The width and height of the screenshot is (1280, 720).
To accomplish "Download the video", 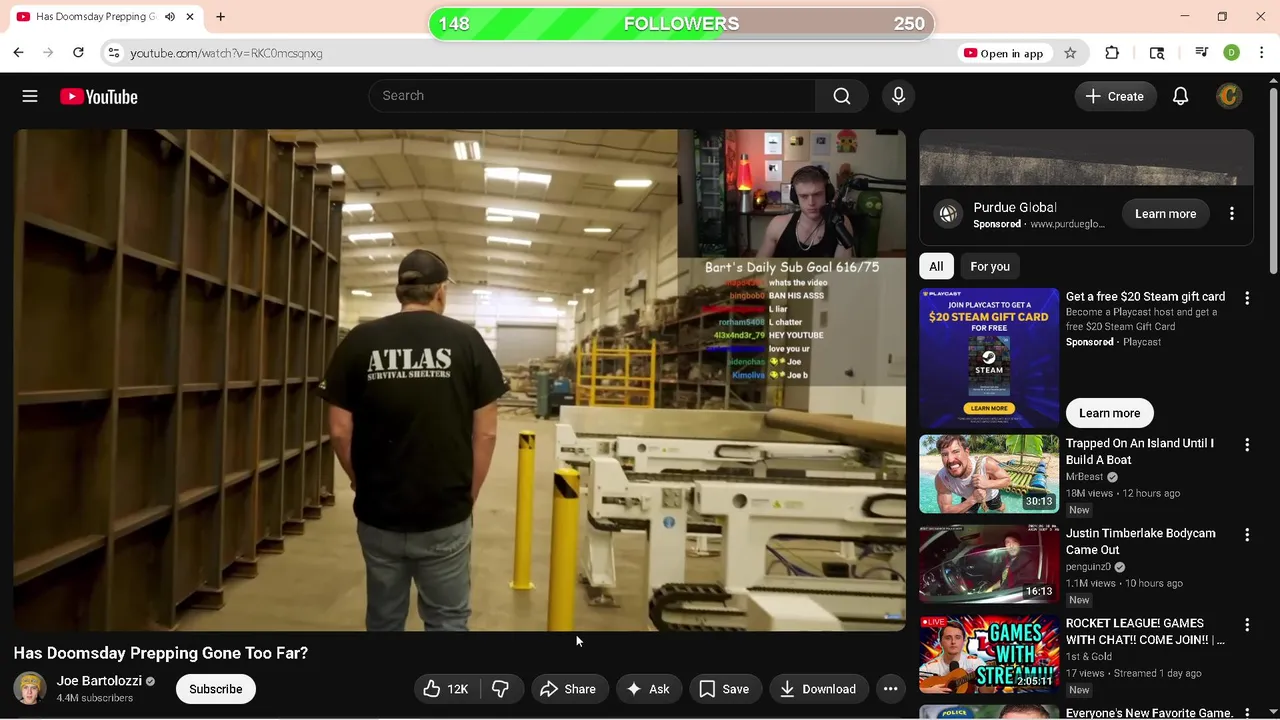I will [x=818, y=689].
